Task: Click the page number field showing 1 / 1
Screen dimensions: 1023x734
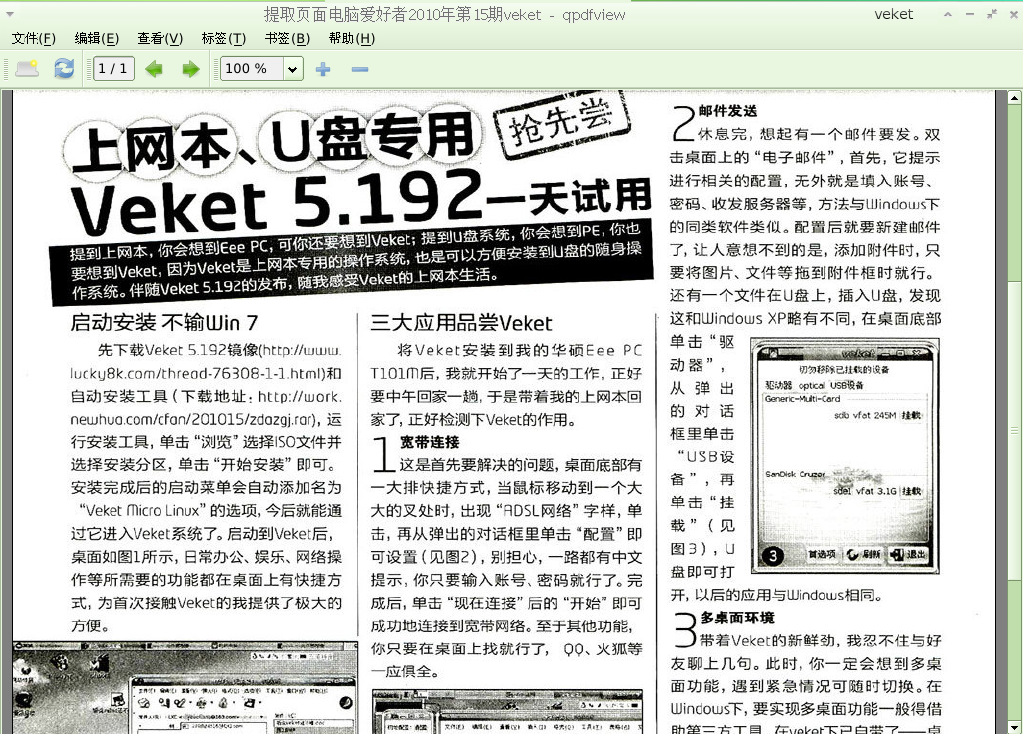Action: 114,69
